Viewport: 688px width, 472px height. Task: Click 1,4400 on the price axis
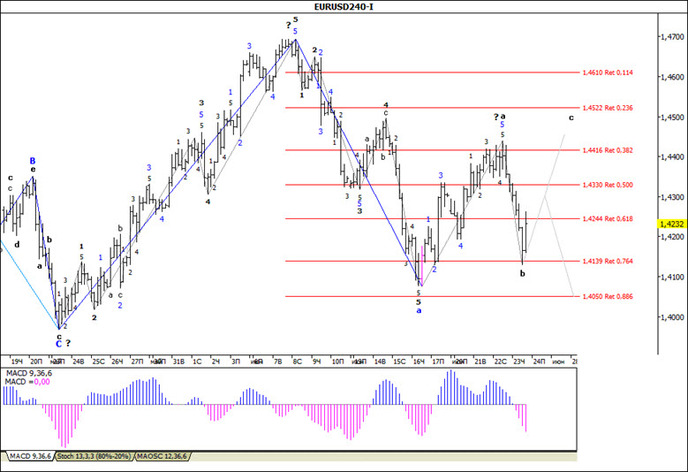(672, 157)
